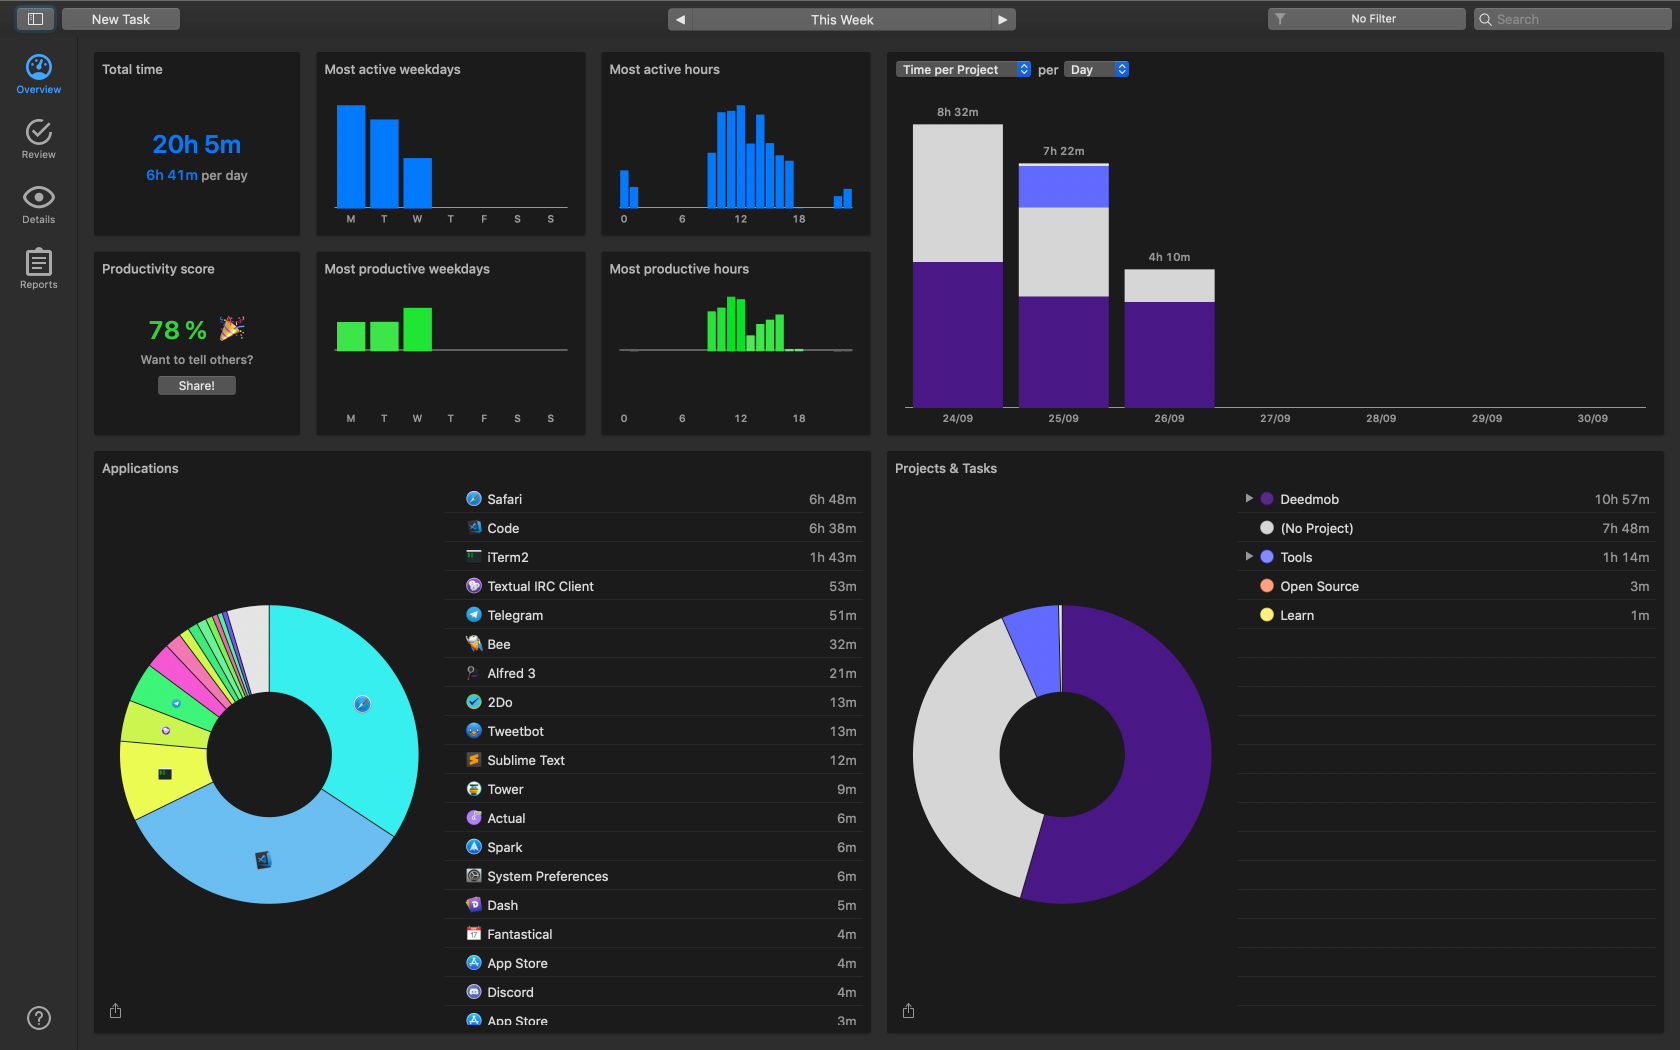Viewport: 1680px width, 1050px height.
Task: Click the Open Source orange color dot
Action: 1267,586
